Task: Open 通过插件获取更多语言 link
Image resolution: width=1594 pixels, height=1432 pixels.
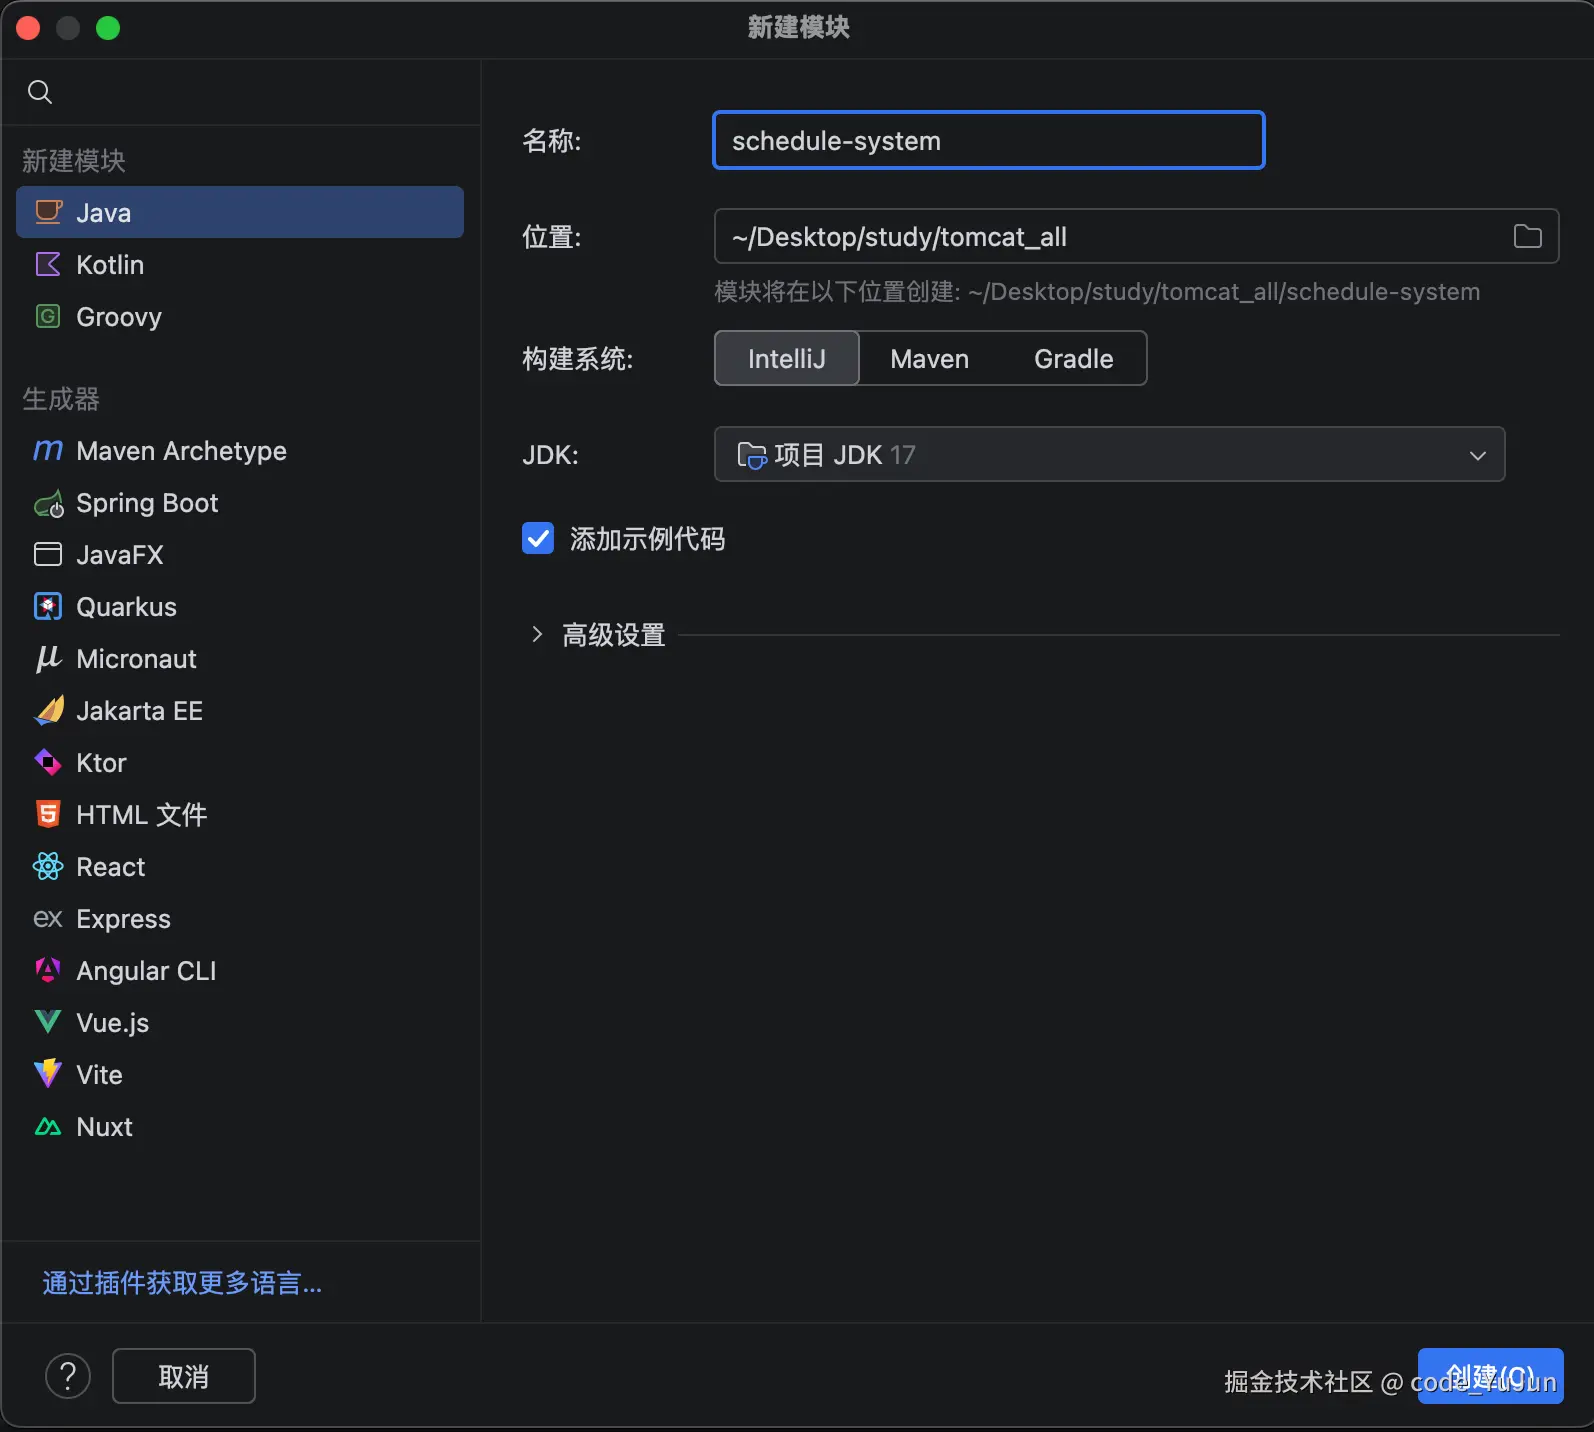Action: 182,1283
